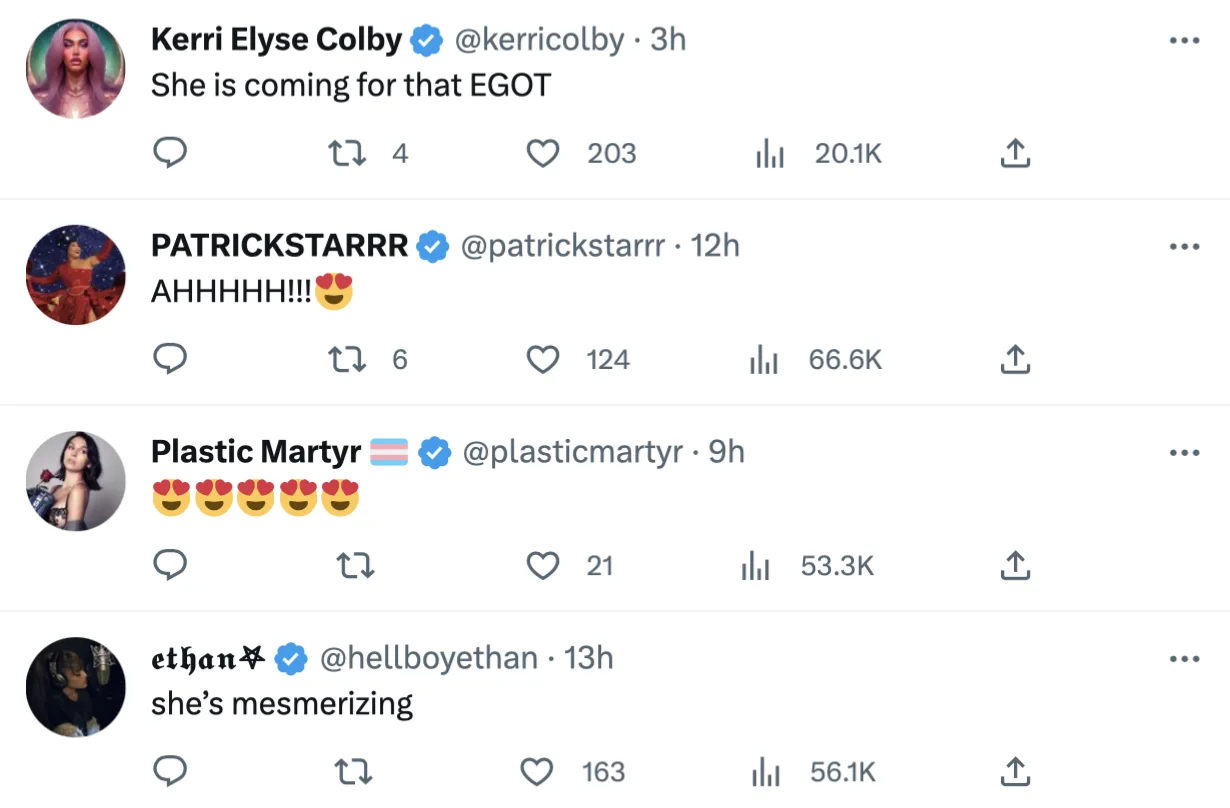Open the @patrickstarrr handle link
Screen dimensions: 1230x808
[x=562, y=245]
